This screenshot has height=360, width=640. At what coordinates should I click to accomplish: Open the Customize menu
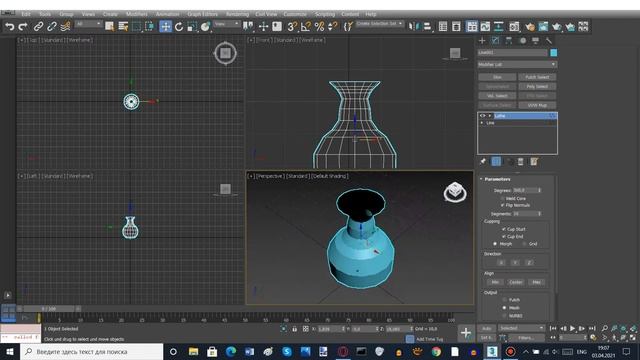pos(295,14)
